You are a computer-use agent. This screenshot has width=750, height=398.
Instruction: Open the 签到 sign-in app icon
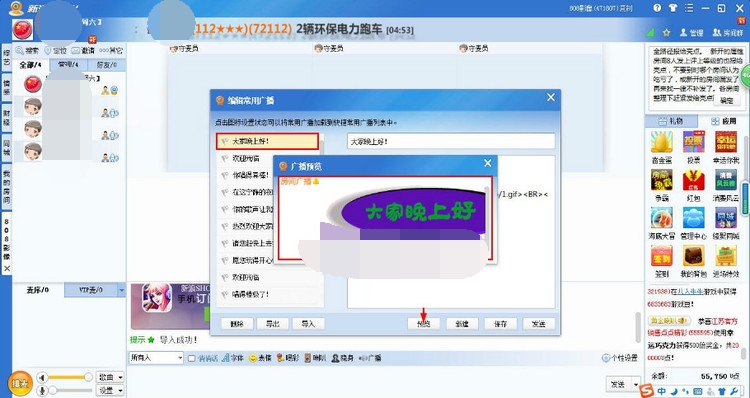662,256
